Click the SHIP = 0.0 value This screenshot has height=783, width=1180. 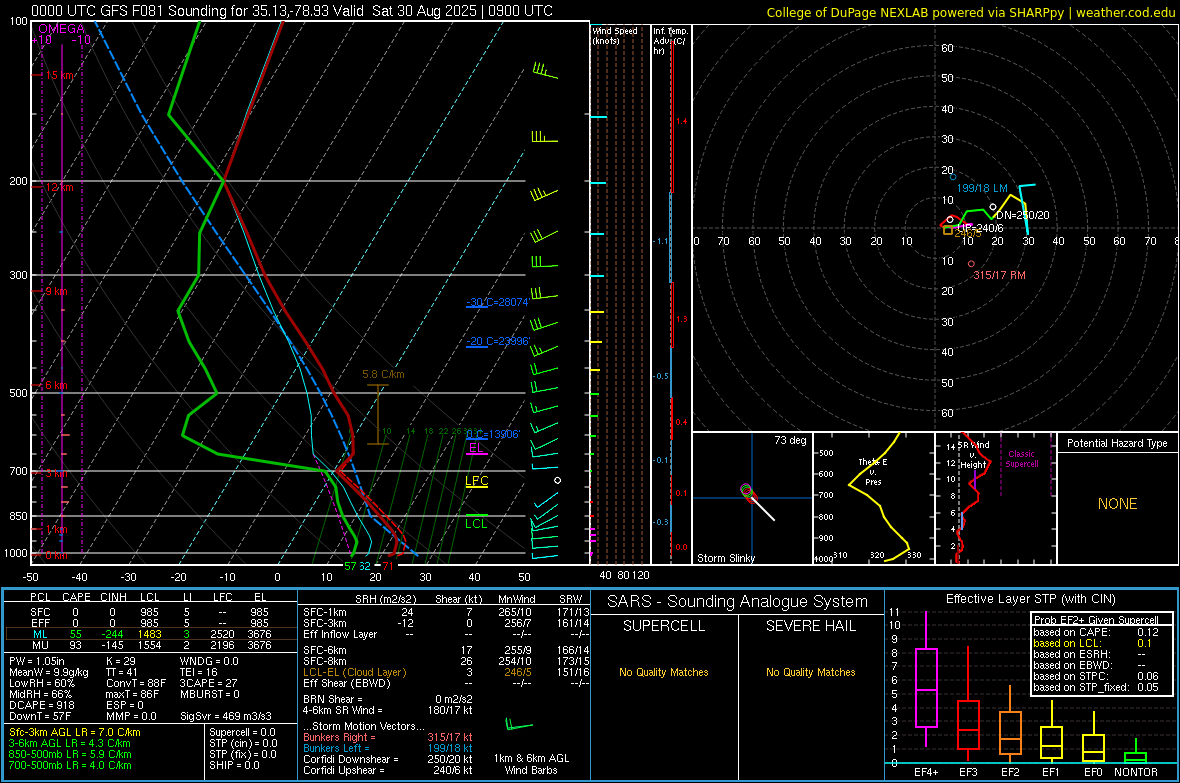point(234,765)
